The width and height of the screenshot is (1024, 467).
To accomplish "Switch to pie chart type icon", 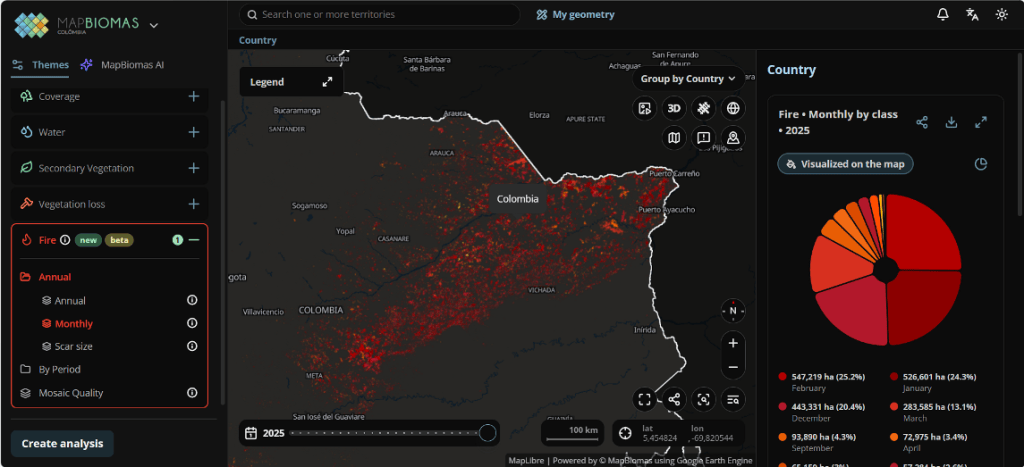I will [x=980, y=164].
